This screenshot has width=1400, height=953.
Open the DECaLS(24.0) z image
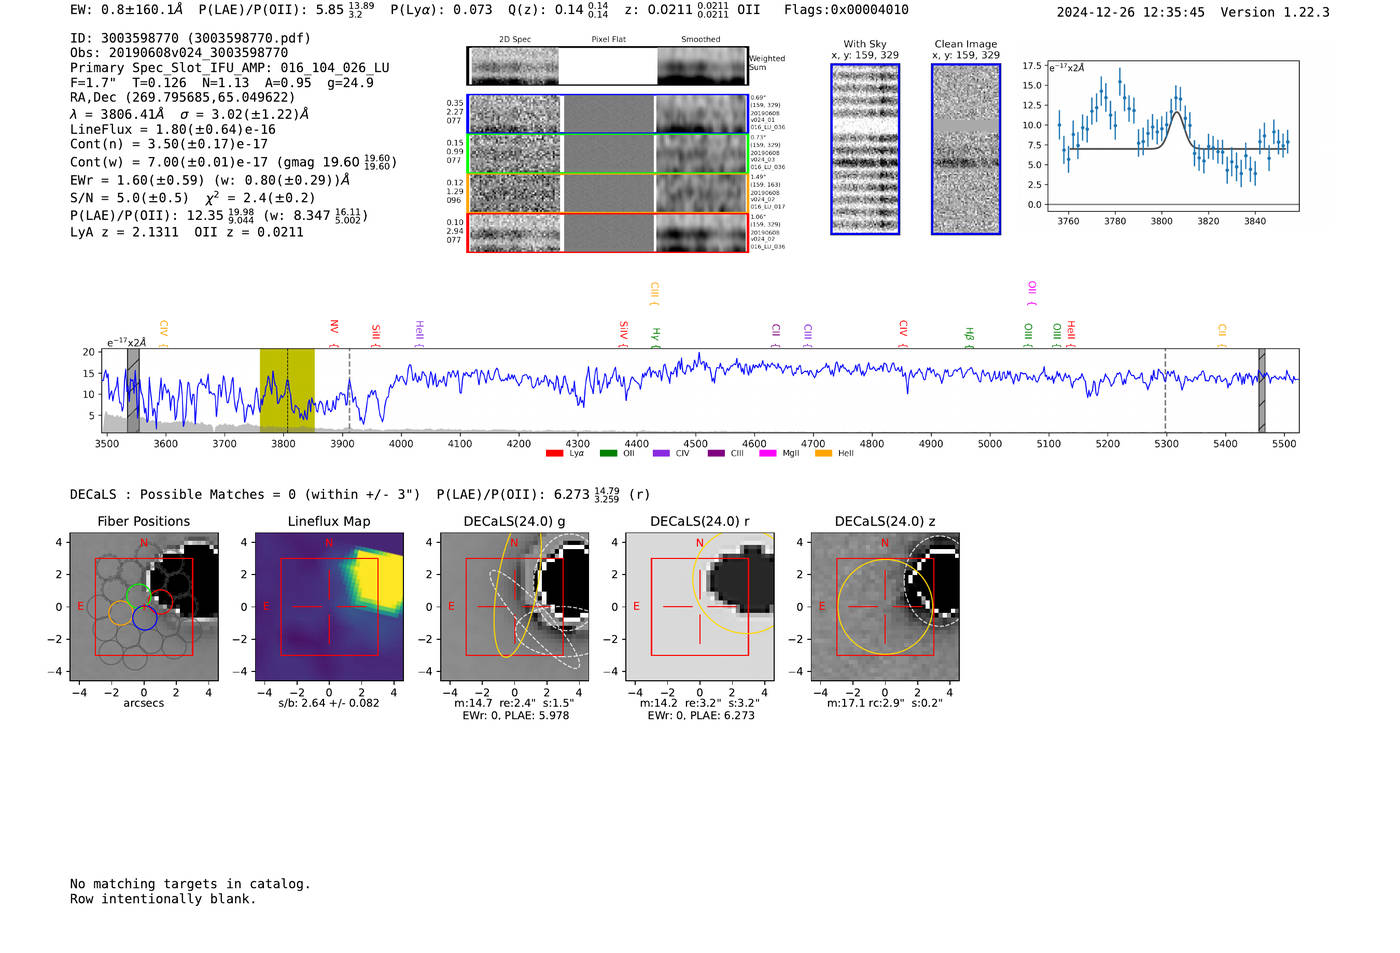coord(885,607)
